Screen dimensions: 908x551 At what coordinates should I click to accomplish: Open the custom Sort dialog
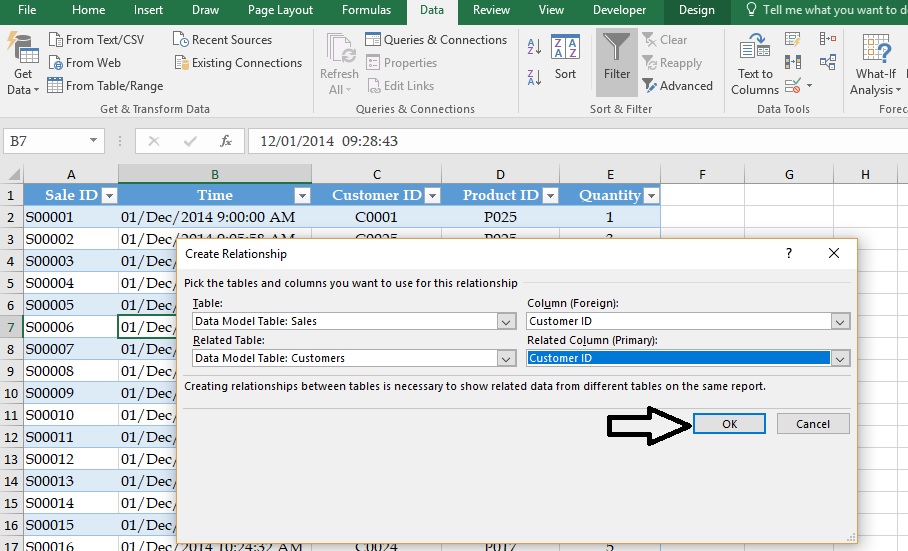coord(565,57)
